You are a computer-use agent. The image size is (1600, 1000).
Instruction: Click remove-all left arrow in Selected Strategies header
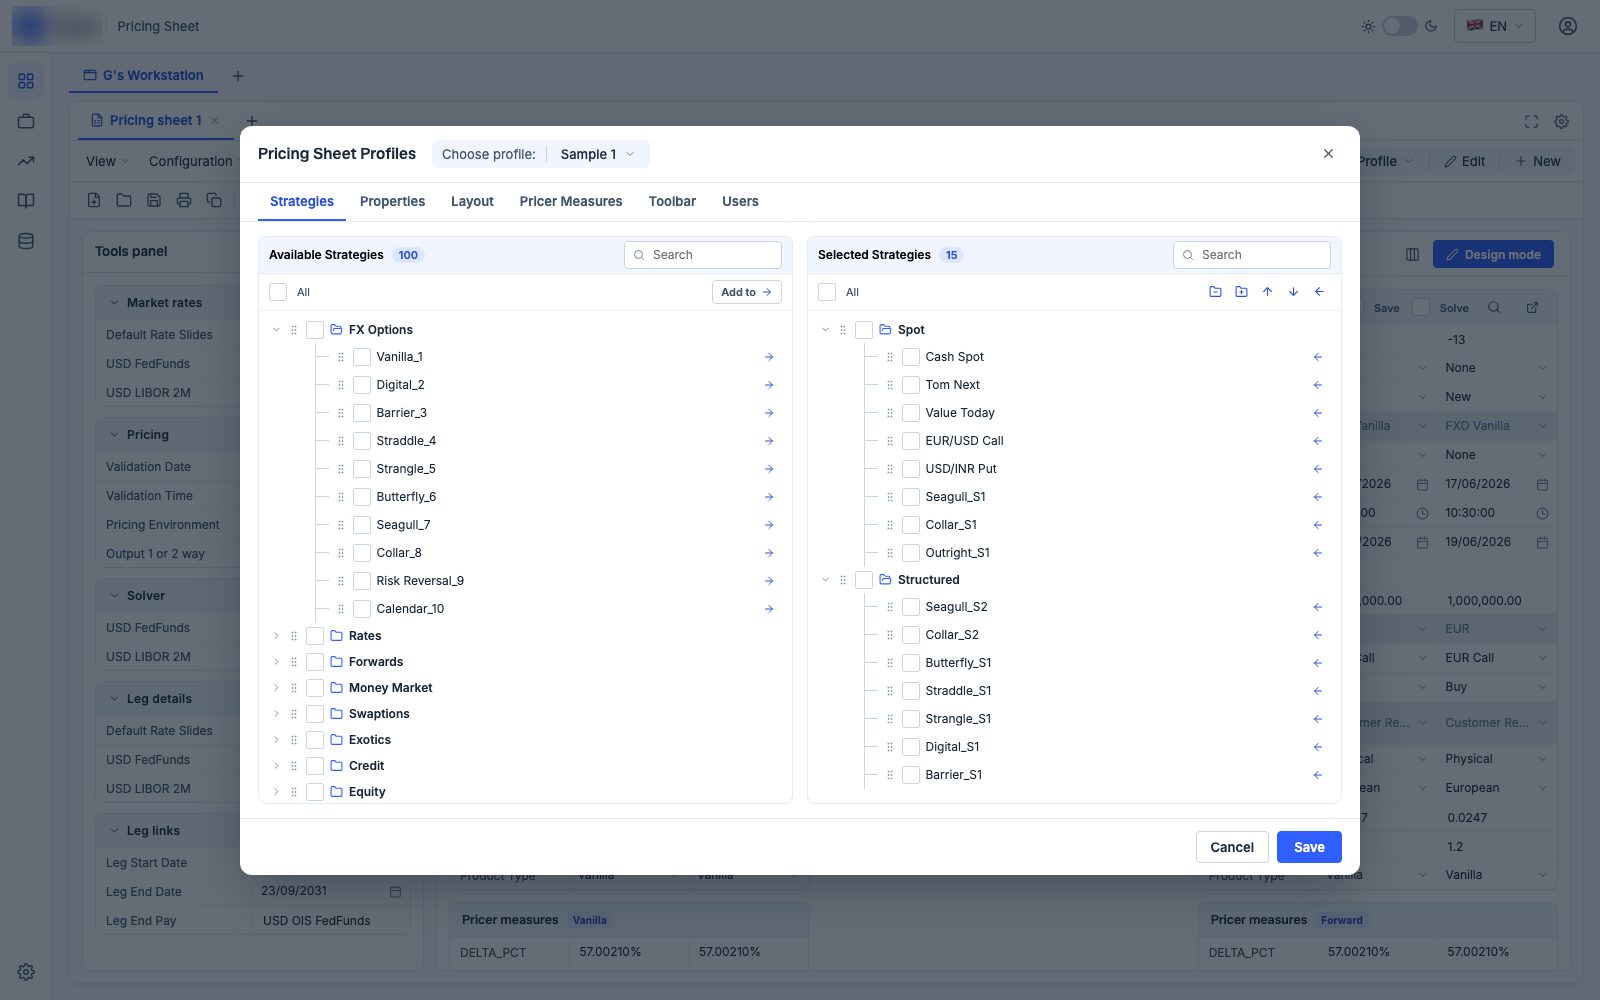1319,292
